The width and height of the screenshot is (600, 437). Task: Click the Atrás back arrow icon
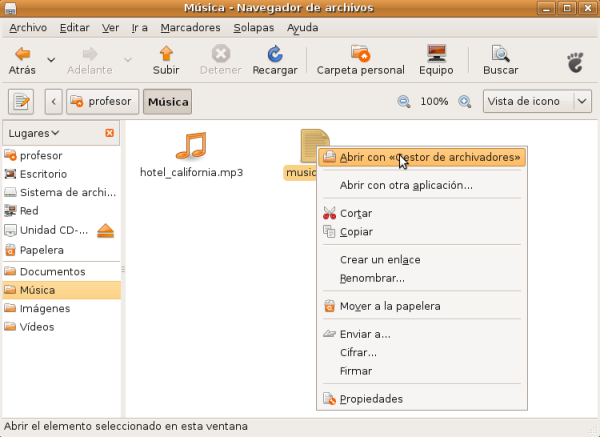pos(22,54)
